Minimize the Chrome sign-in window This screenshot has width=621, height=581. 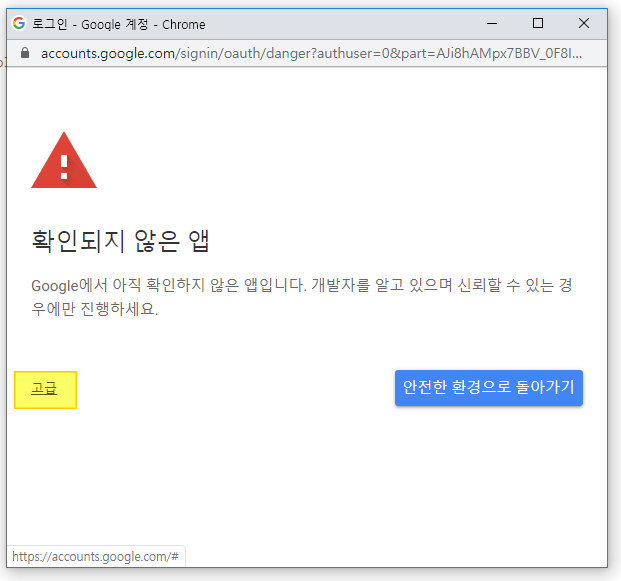491,23
